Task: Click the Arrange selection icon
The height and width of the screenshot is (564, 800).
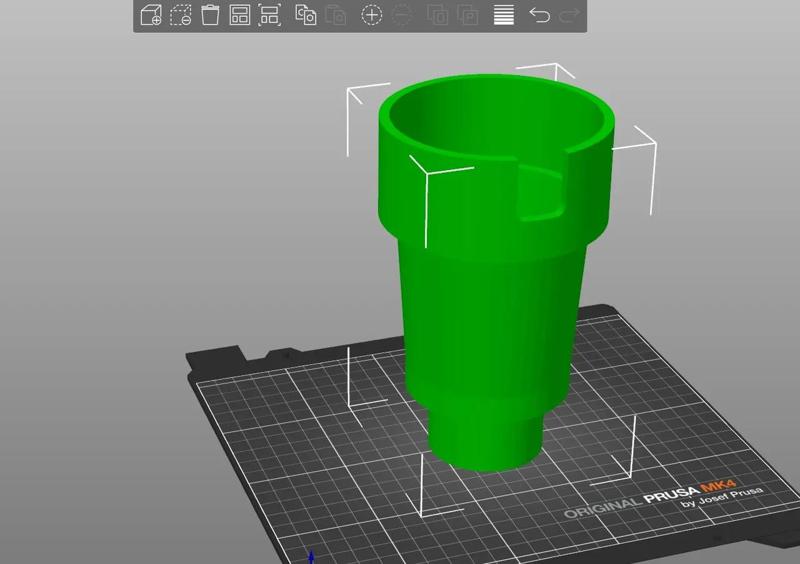Action: point(269,15)
